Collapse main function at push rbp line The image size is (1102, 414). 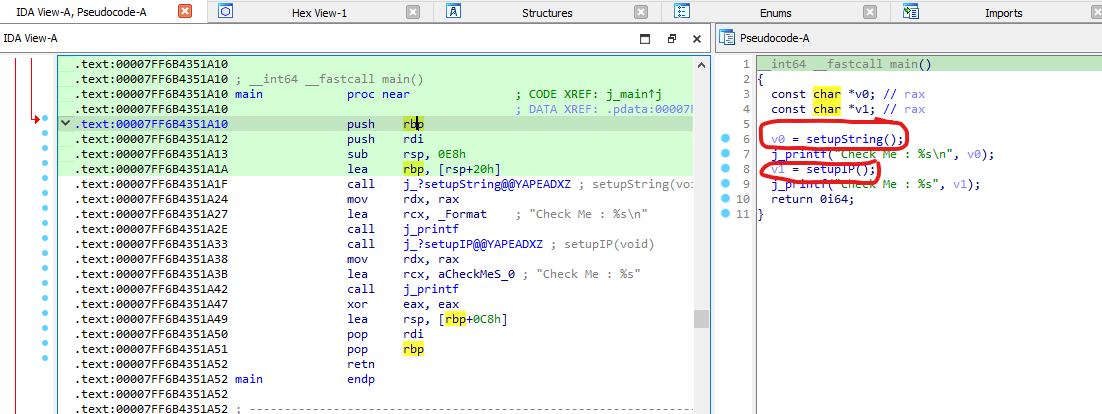click(x=66, y=124)
